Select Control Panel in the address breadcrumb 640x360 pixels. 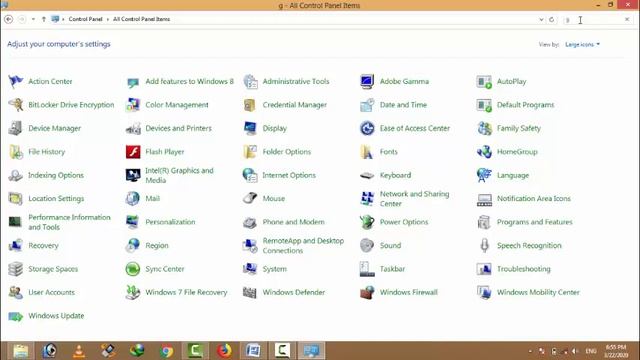tap(85, 19)
